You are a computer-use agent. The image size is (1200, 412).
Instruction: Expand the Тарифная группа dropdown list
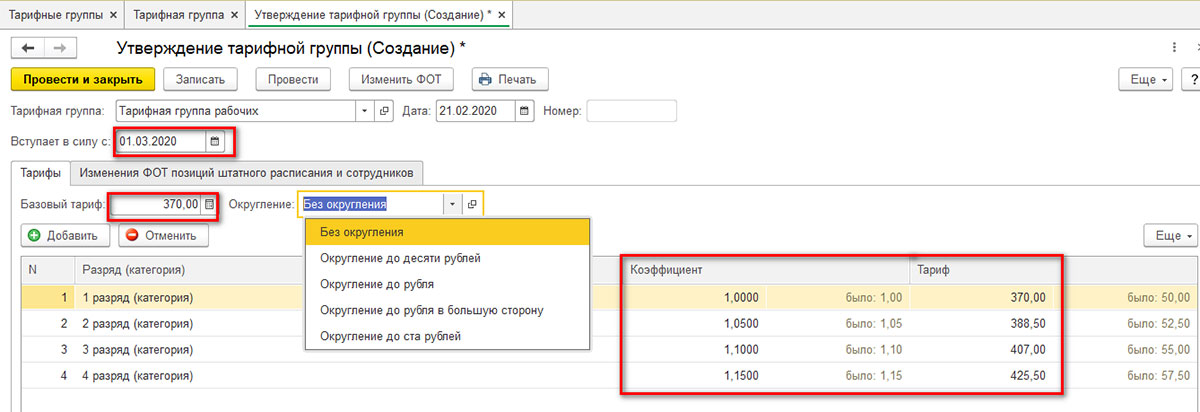[365, 111]
